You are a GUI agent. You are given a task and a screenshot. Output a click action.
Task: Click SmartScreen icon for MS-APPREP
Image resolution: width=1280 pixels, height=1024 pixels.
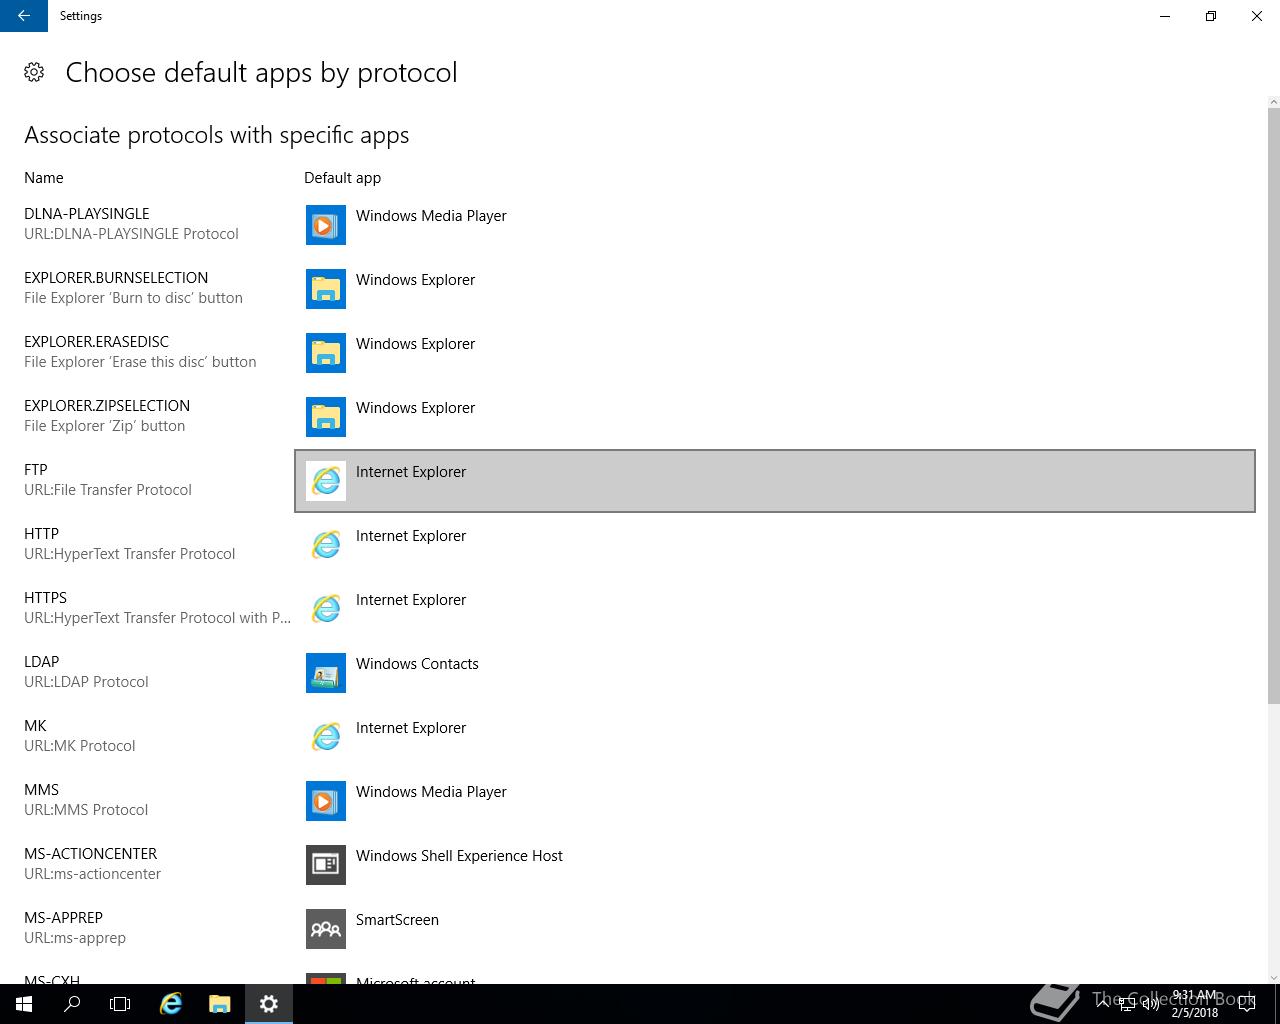pos(326,929)
